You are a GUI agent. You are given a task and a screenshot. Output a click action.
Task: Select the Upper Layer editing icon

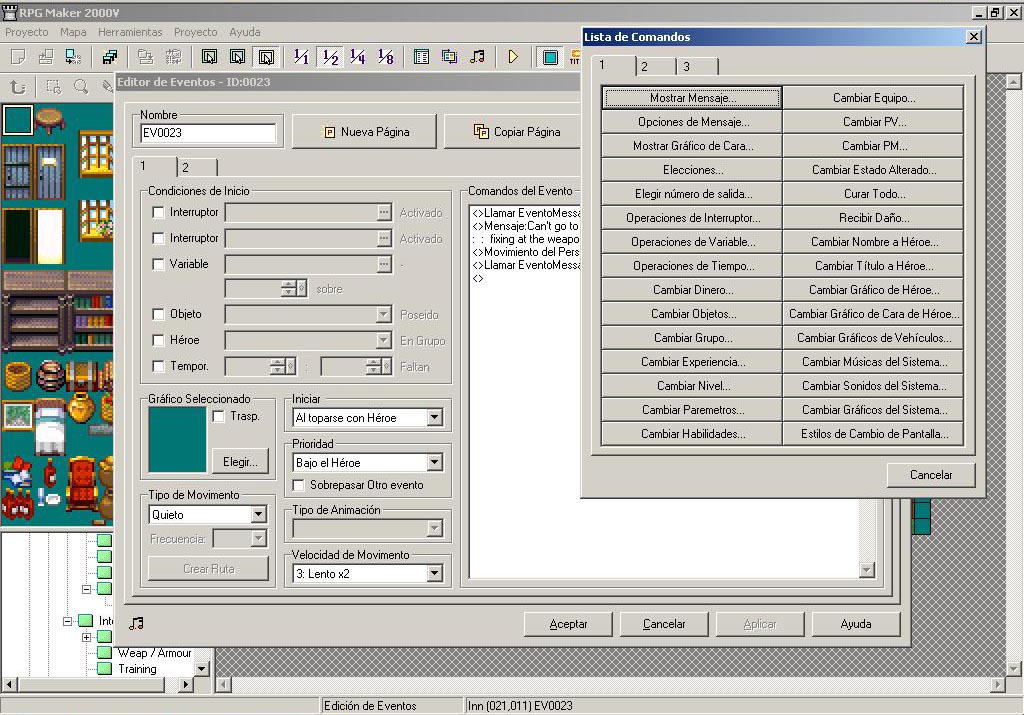point(238,57)
